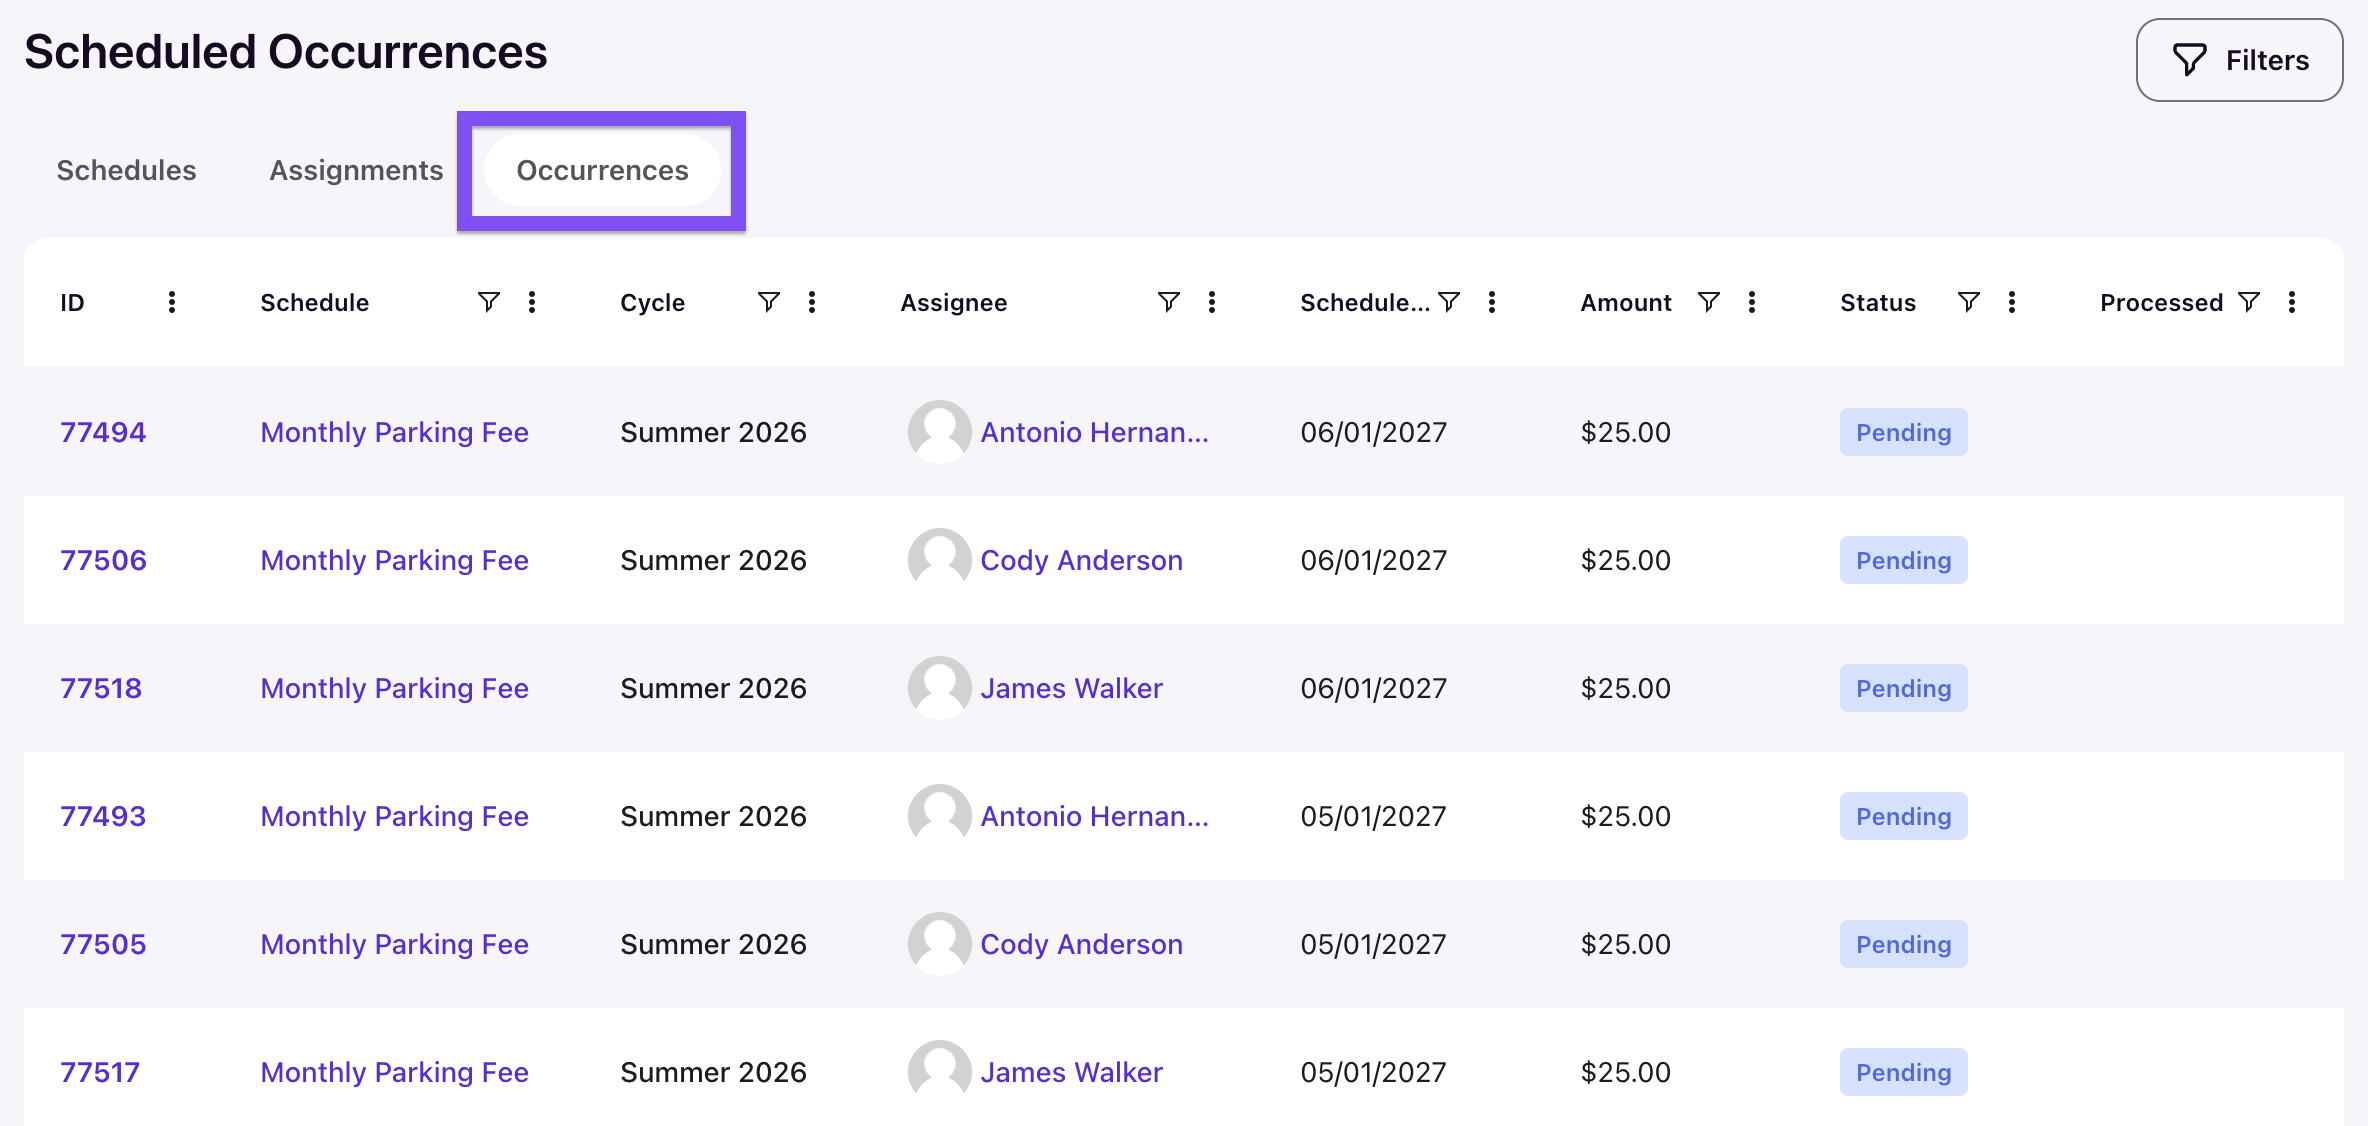Open Cody Anderson profile in row 77505

coord(1081,944)
